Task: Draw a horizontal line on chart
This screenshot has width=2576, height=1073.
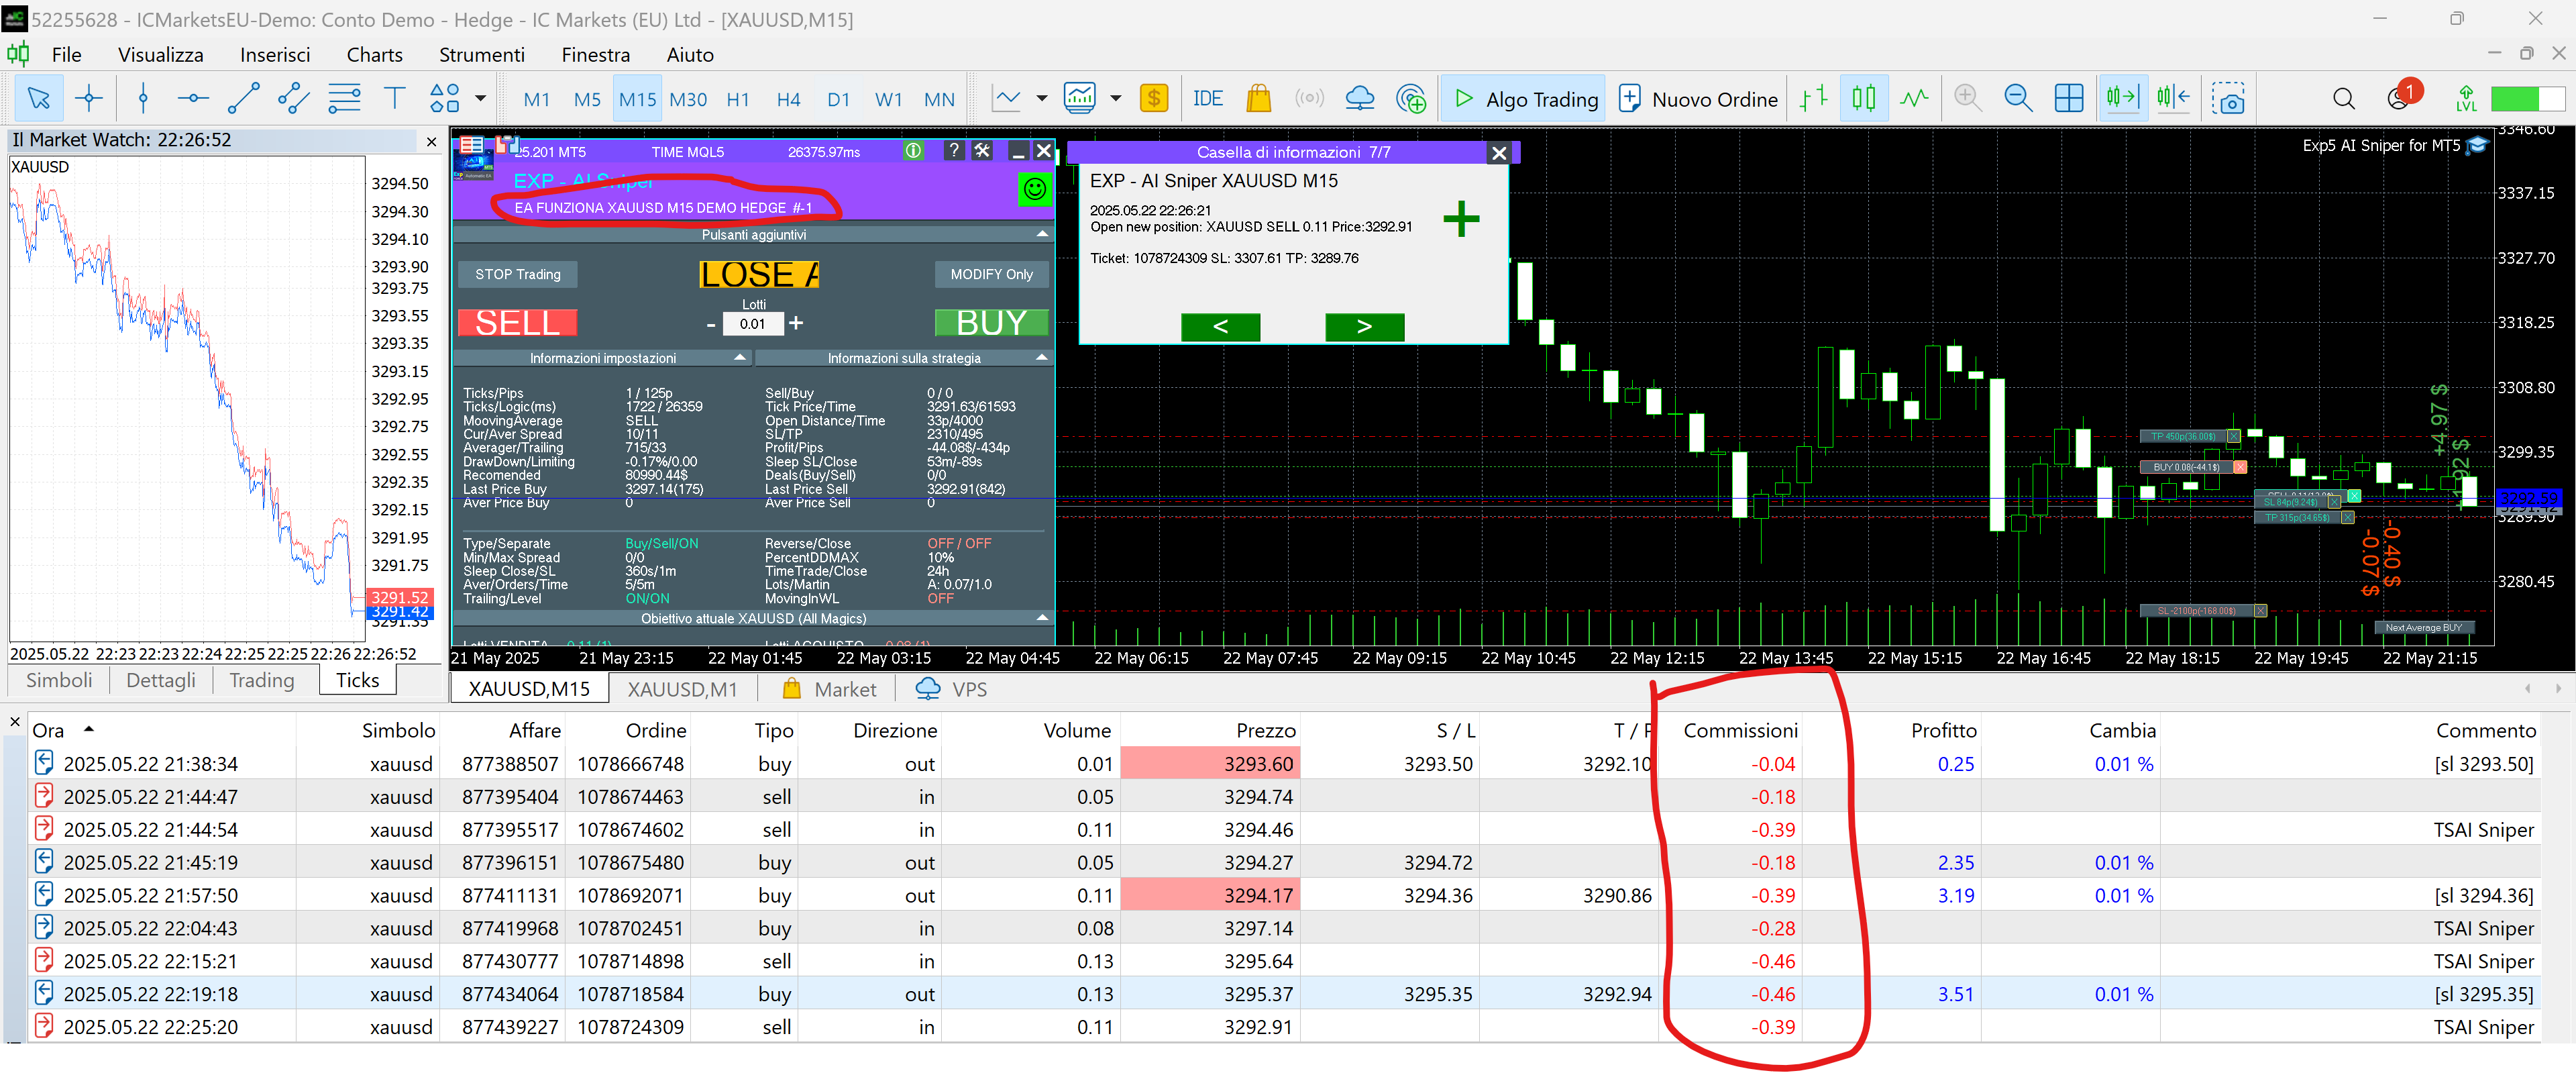Action: pyautogui.click(x=193, y=99)
